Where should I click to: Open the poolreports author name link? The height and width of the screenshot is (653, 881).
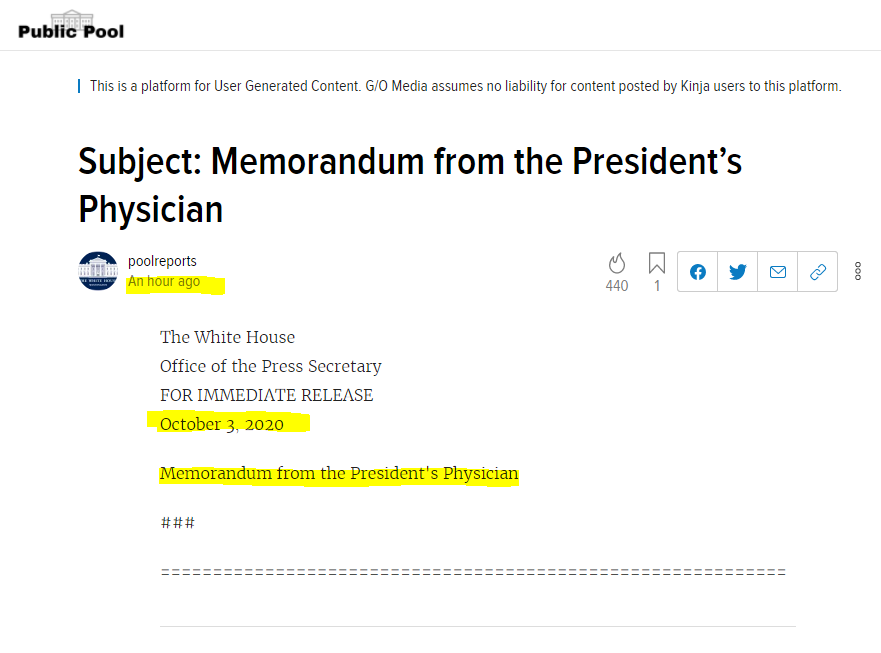(162, 261)
